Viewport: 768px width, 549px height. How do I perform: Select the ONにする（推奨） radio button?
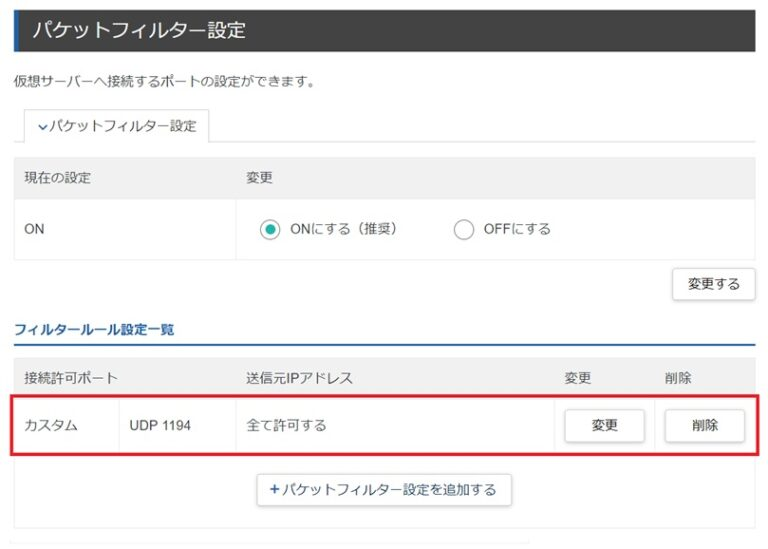[x=269, y=229]
